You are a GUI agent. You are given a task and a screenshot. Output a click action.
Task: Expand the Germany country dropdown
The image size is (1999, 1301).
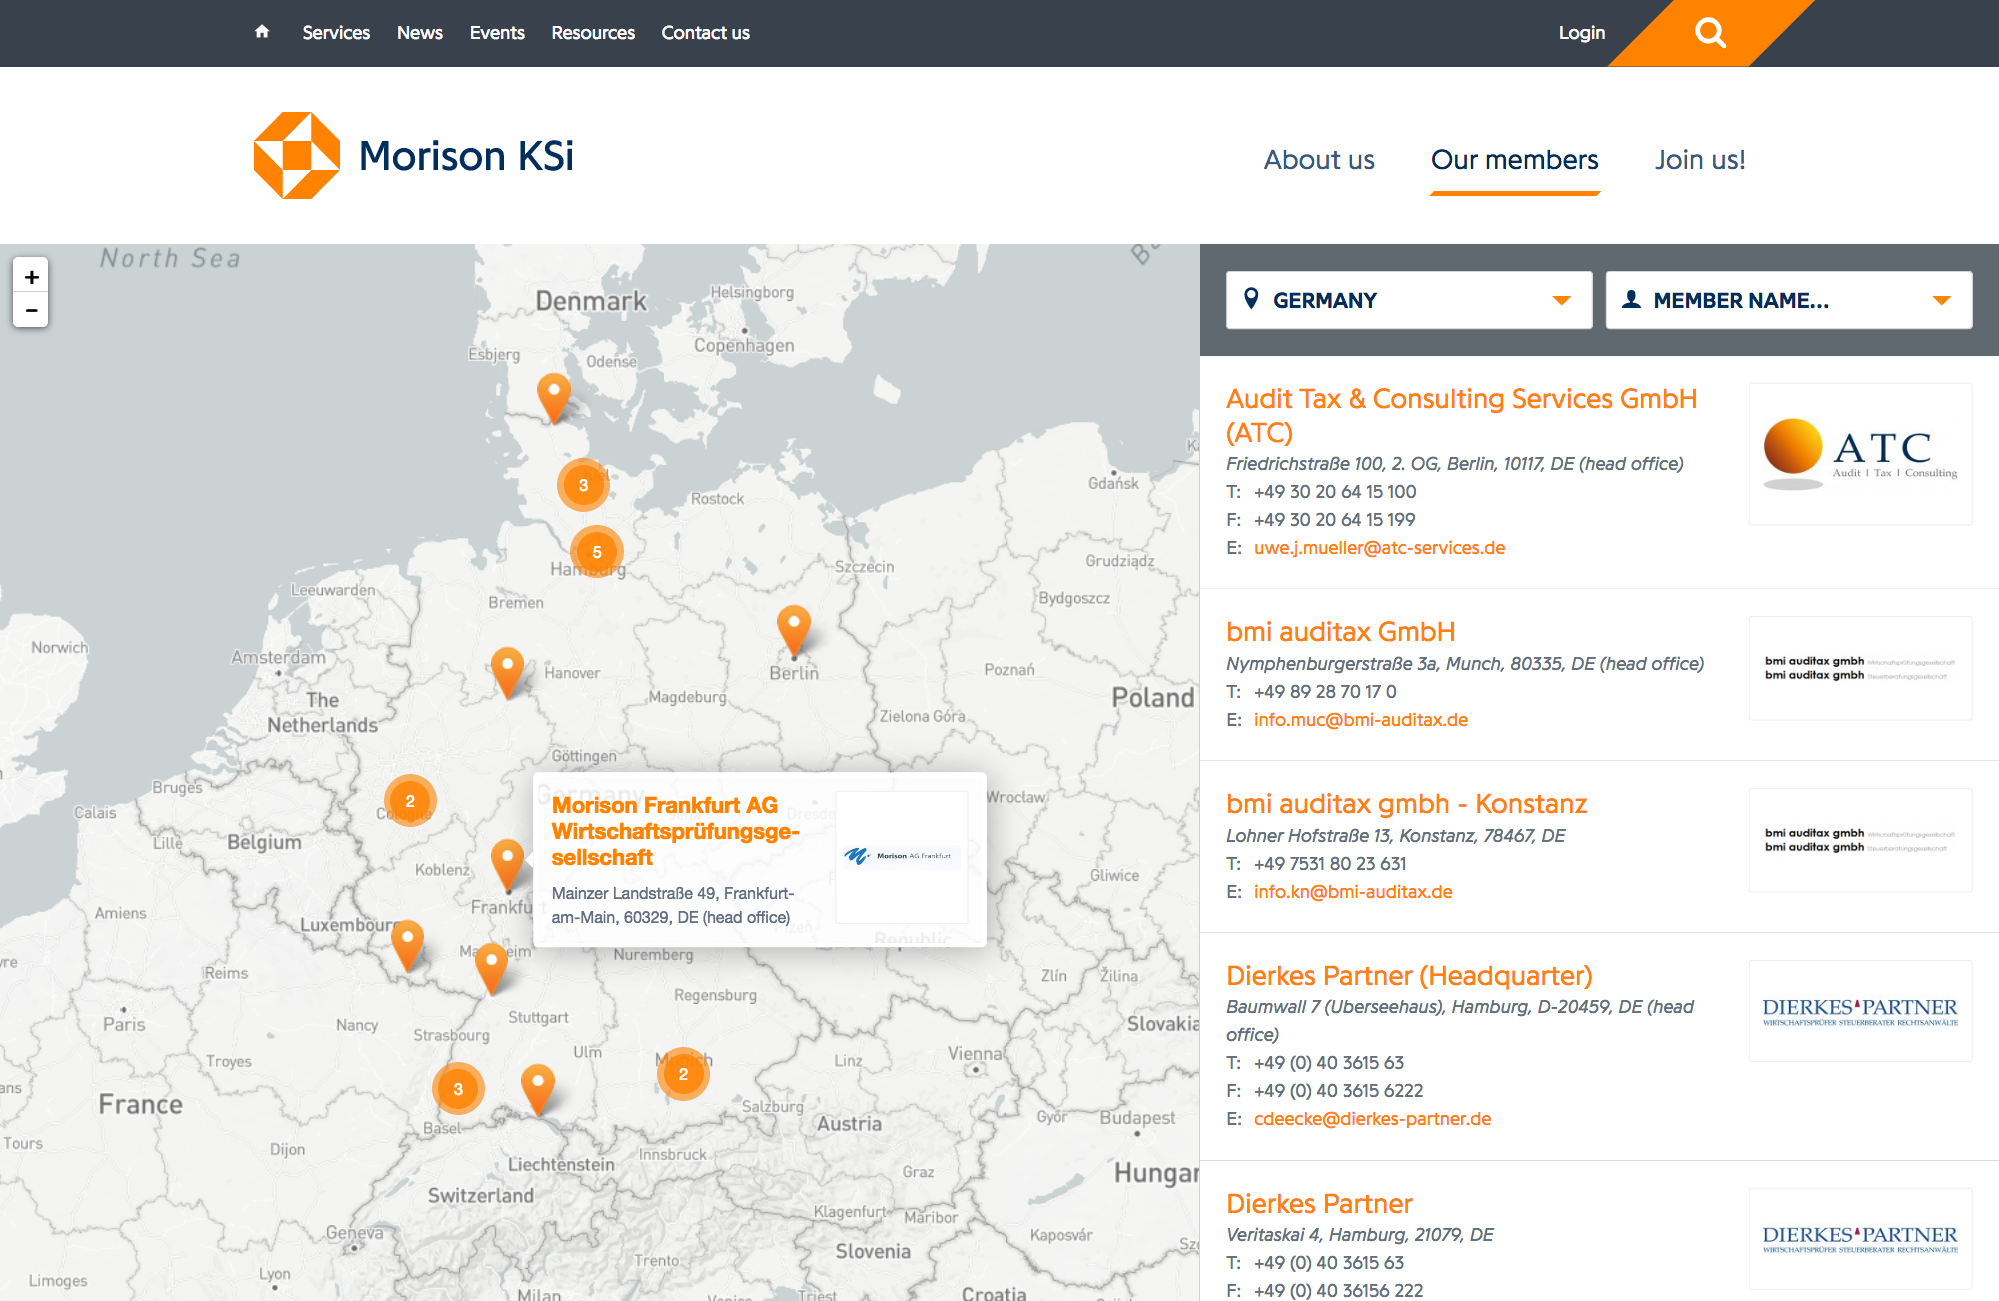(x=1409, y=300)
